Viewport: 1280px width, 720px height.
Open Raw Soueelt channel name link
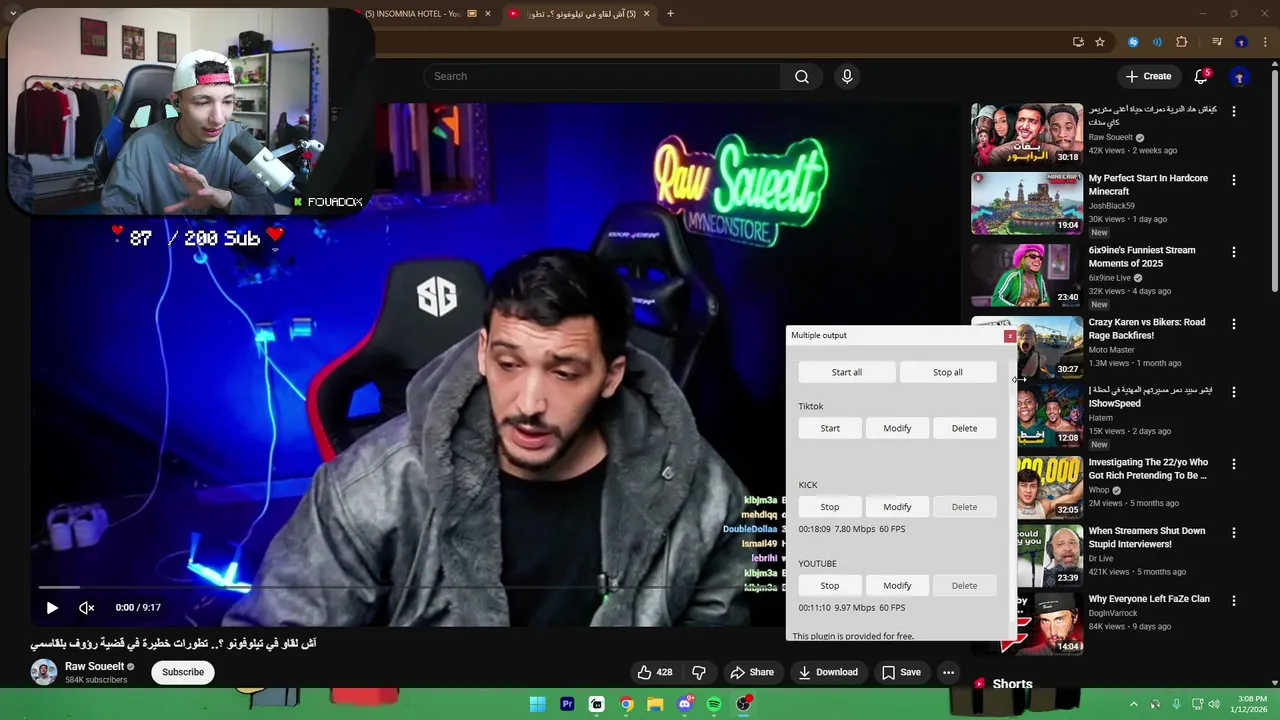95,666
